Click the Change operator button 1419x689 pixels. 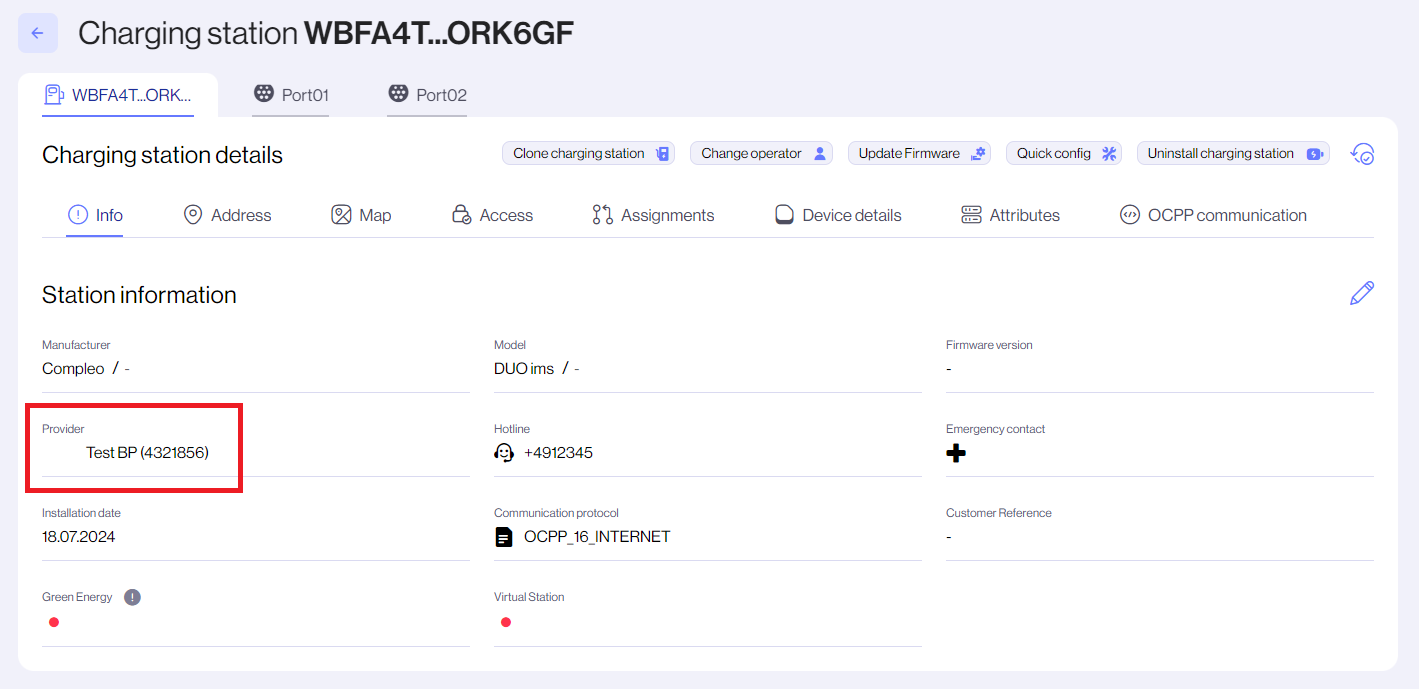coord(761,153)
